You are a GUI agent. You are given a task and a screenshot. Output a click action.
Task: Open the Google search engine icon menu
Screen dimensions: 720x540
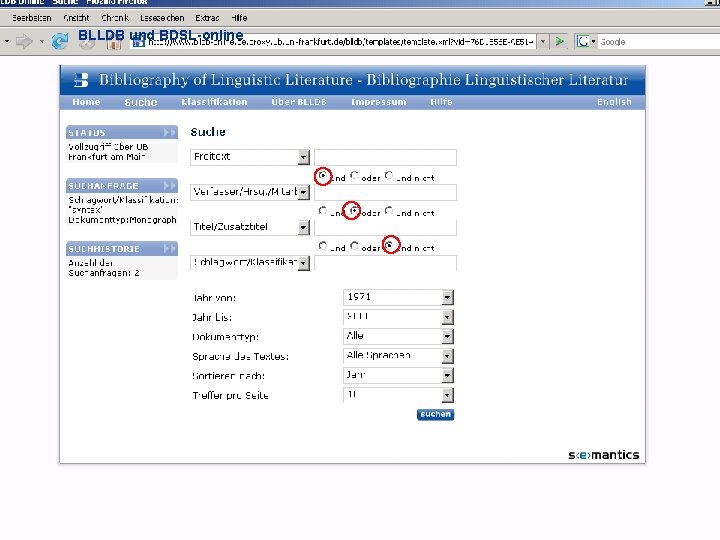(x=586, y=42)
